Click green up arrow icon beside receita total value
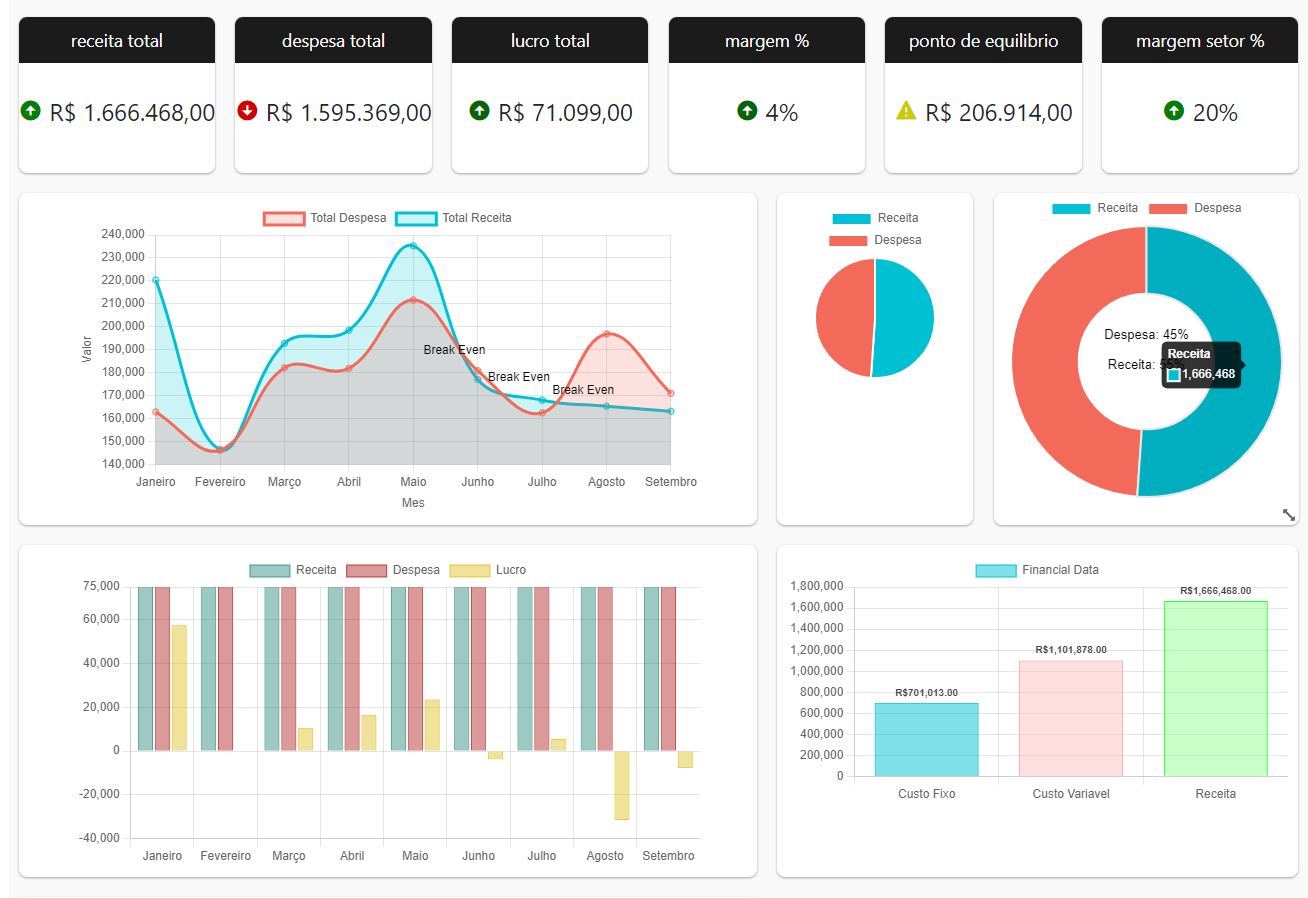The image size is (1308, 898). point(30,110)
